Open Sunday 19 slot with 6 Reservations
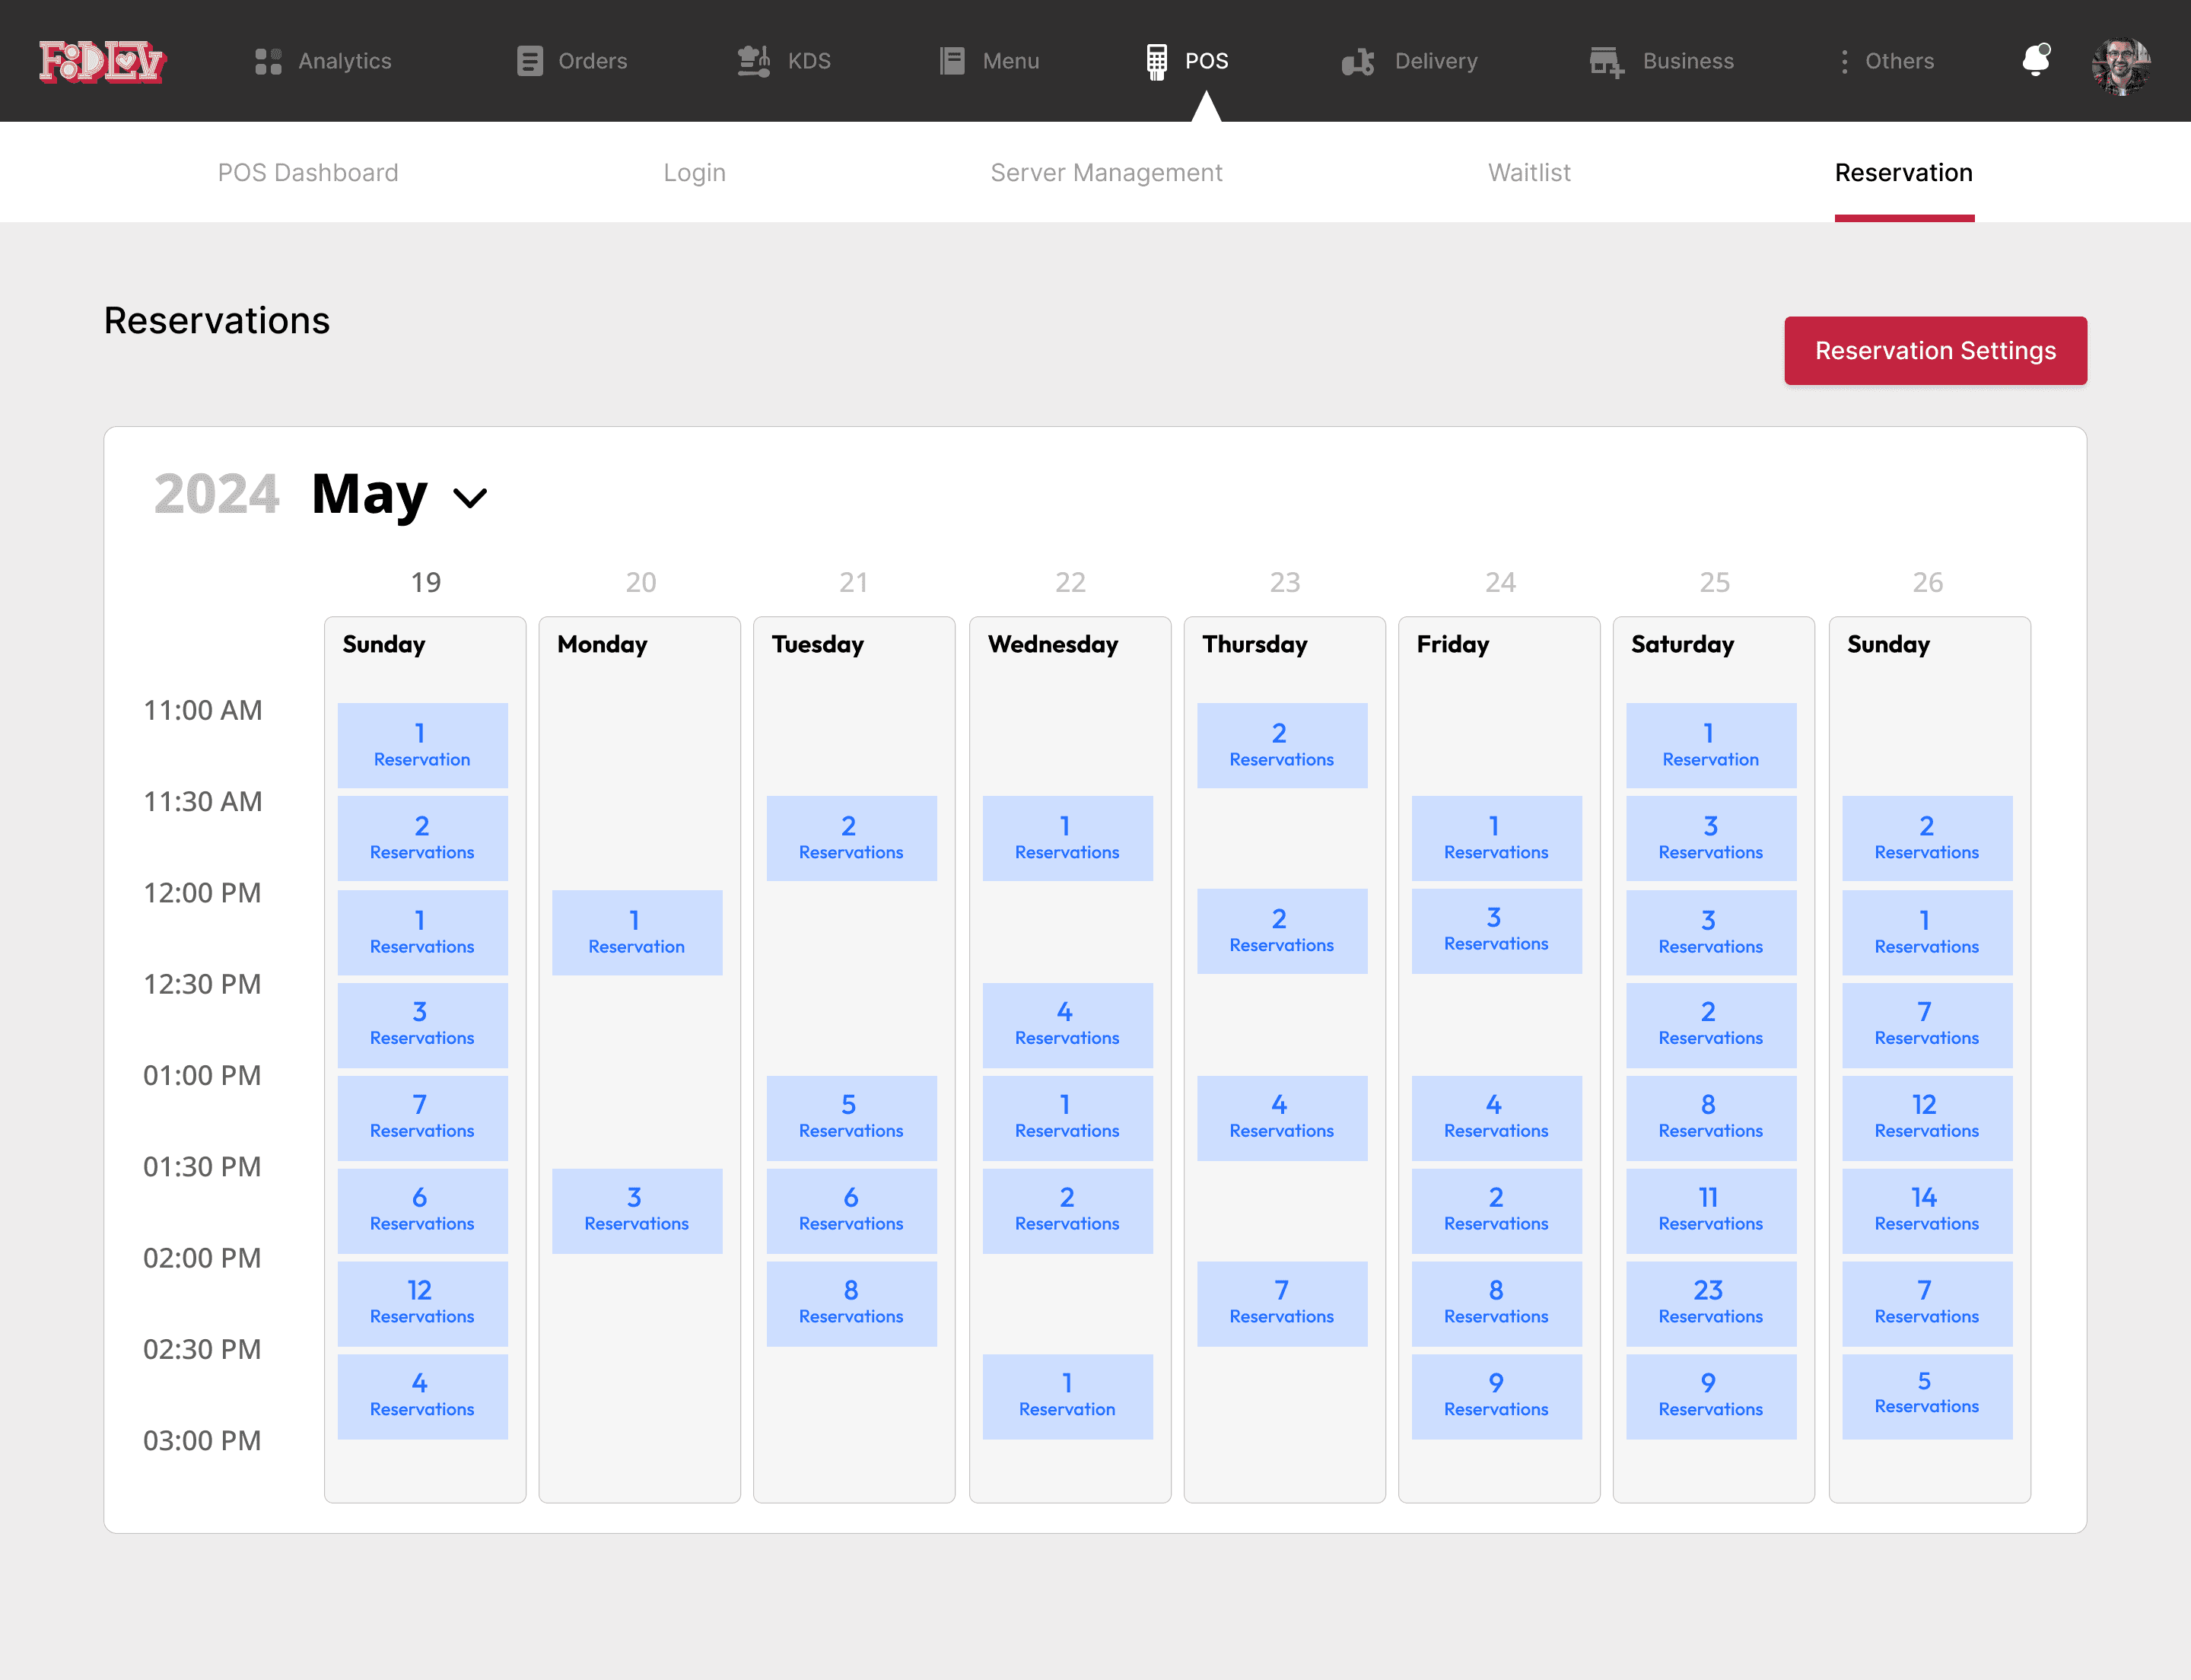This screenshot has width=2191, height=1680. [x=422, y=1210]
